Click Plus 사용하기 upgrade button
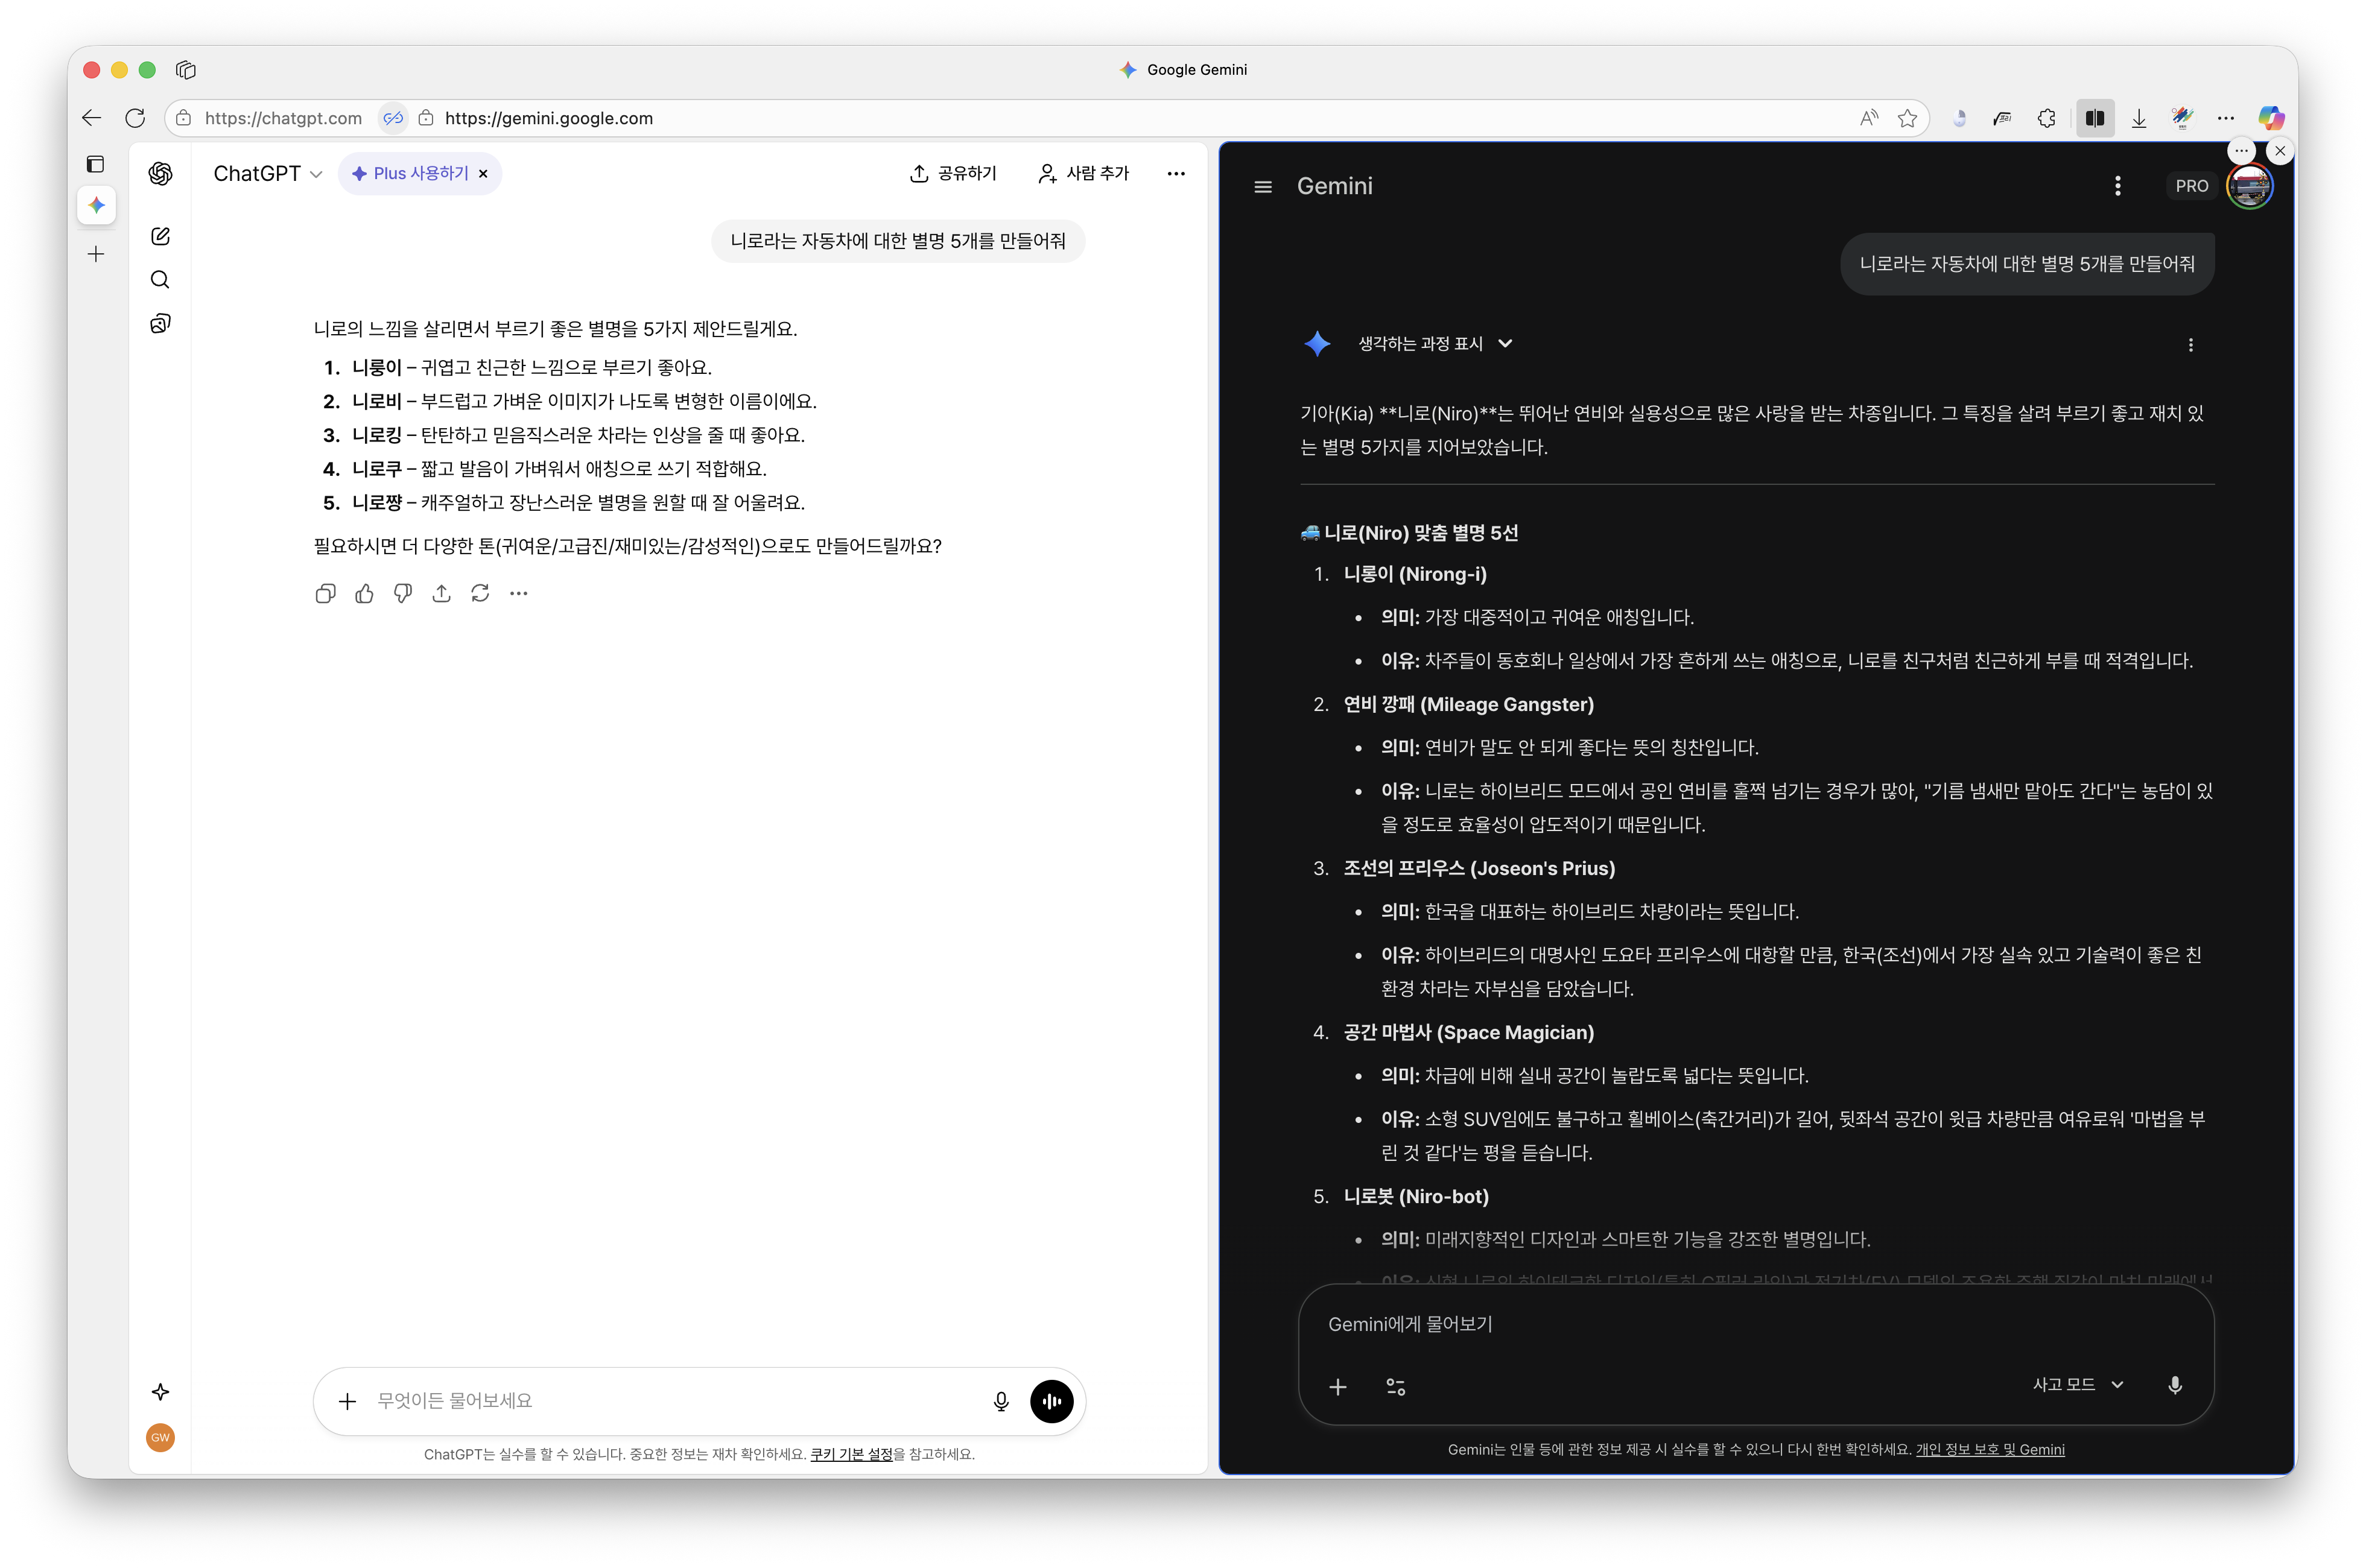The image size is (2366, 1568). click(x=411, y=174)
